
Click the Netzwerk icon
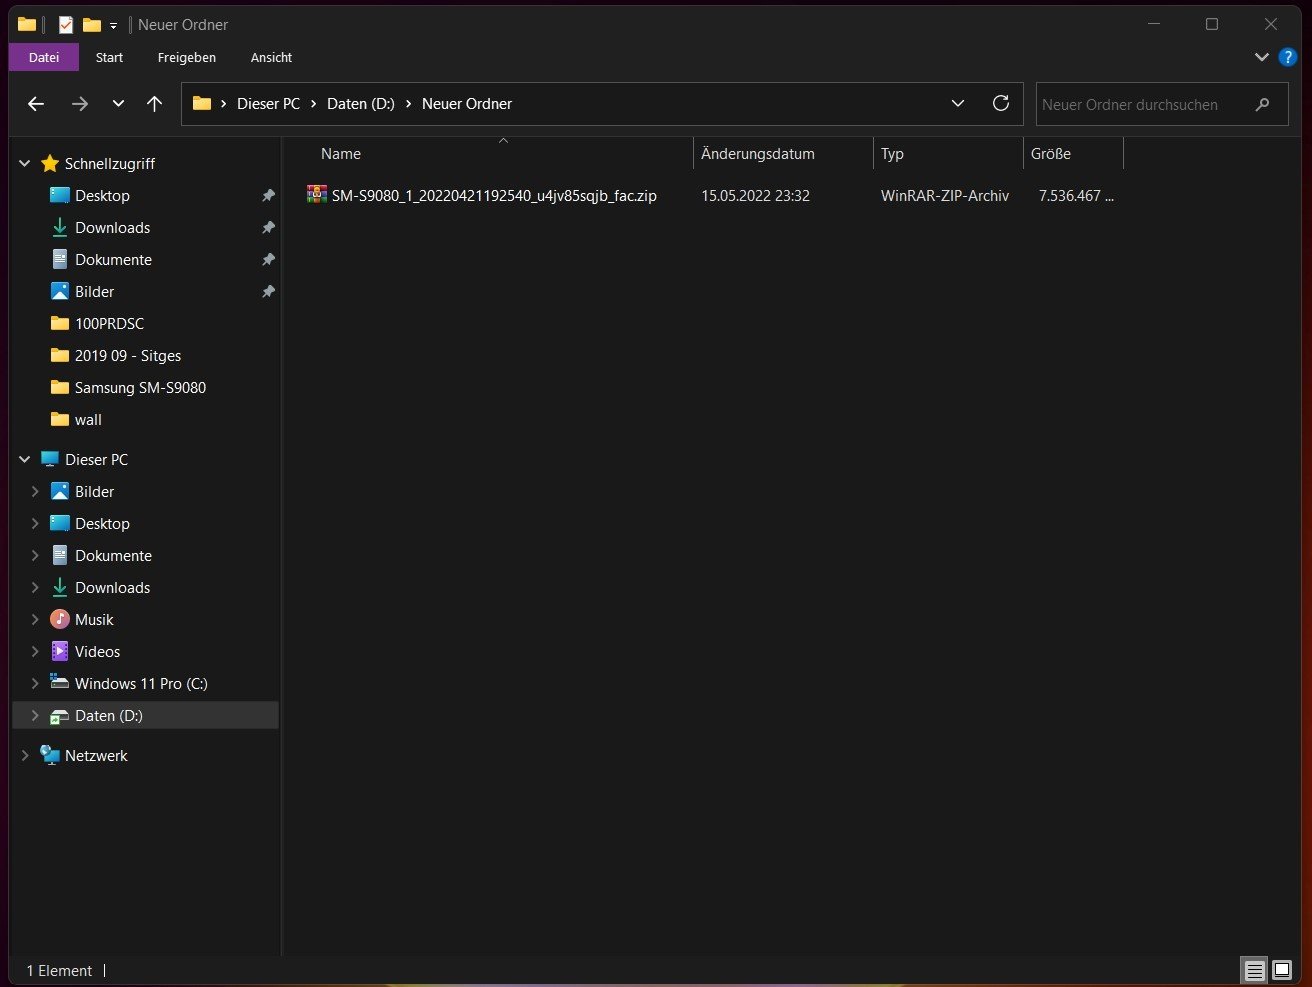pos(50,755)
